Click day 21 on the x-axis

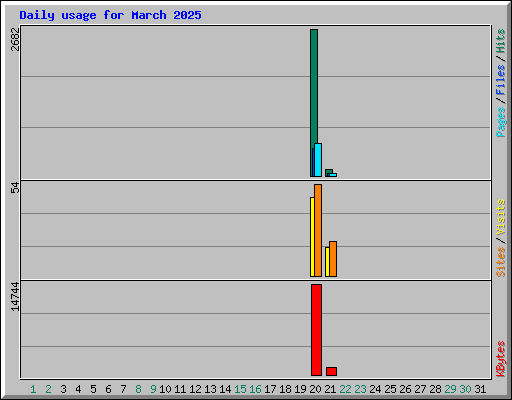tap(330, 389)
